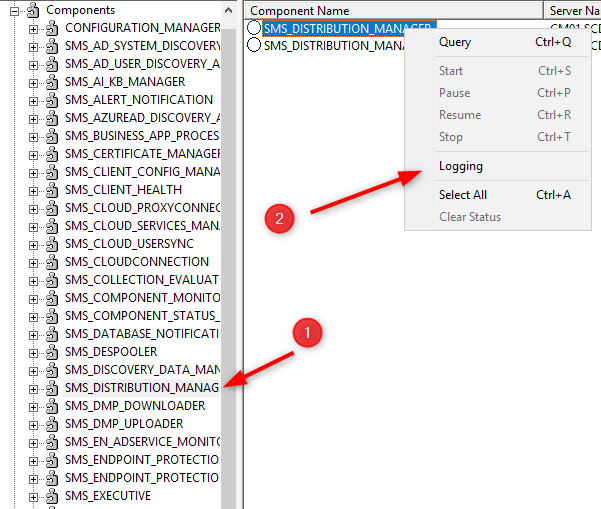Select the second SMS_DISTRIBUTION_MANA list row

pos(334,46)
